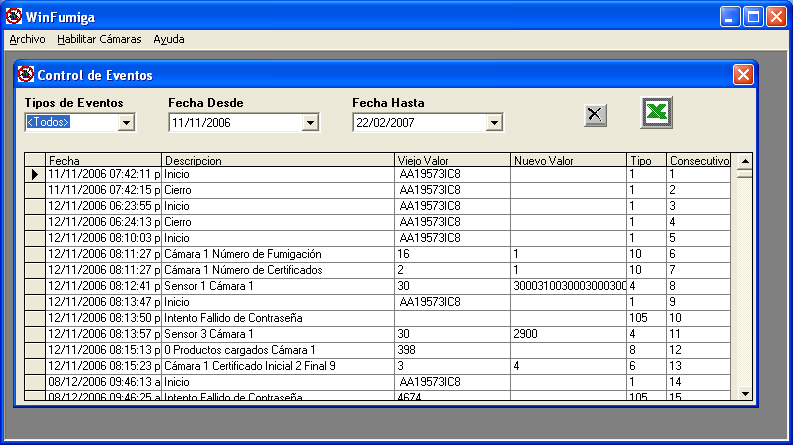
Task: Click Consecutivo cell '14'
Action: (698, 382)
